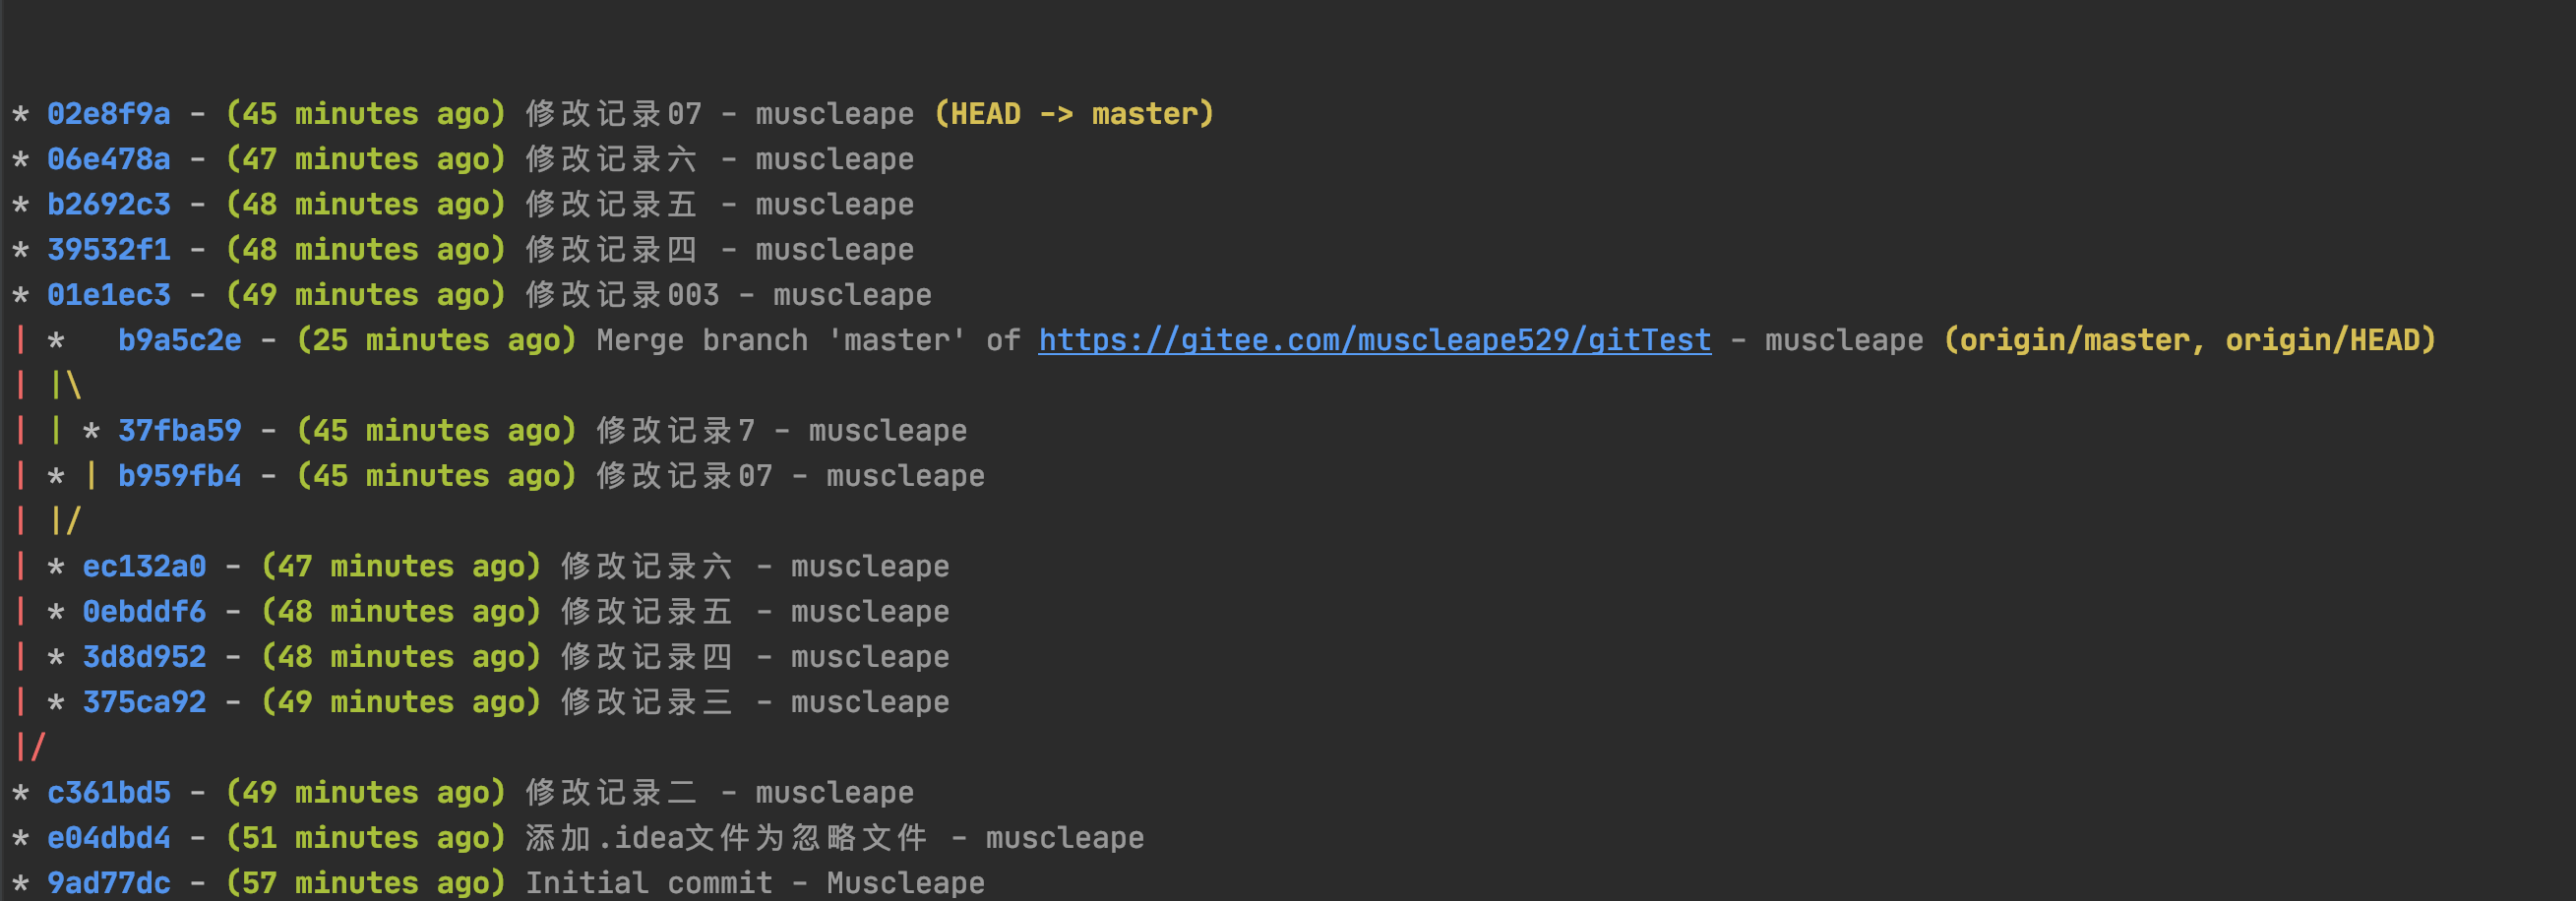Click the "Initial commit" message text
The width and height of the screenshot is (2576, 901).
648,883
